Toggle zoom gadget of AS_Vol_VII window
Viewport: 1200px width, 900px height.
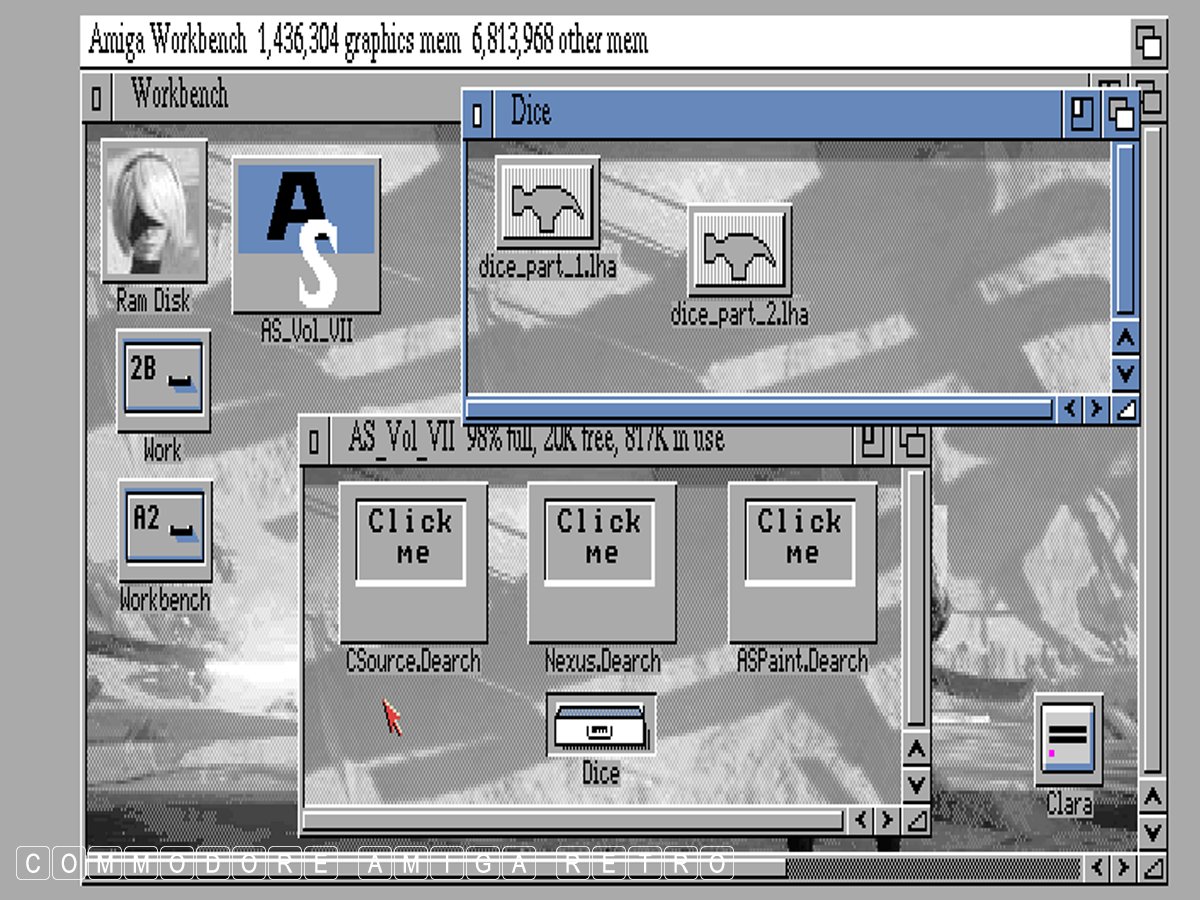click(873, 441)
